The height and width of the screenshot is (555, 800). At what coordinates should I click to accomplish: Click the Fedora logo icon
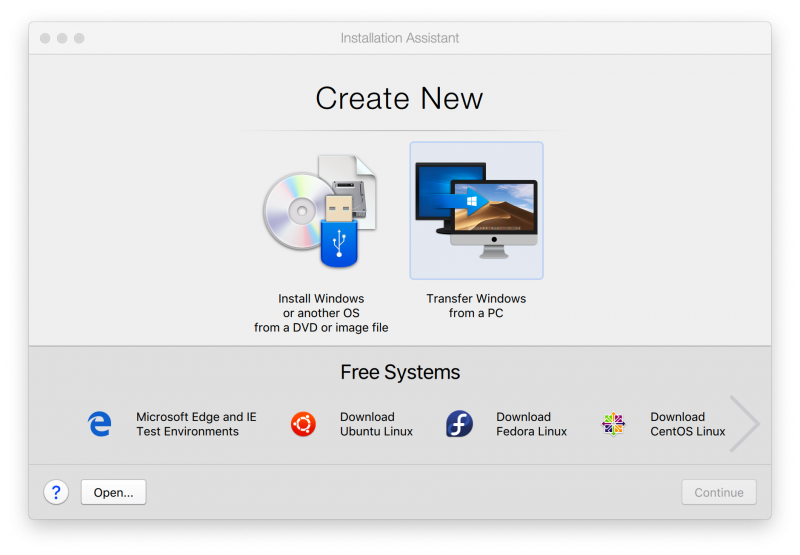459,424
